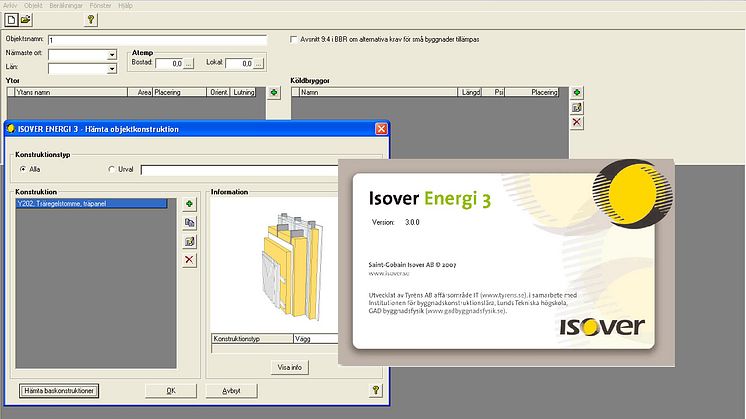Click the Visa info button
This screenshot has width=746, height=419.
pos(290,367)
